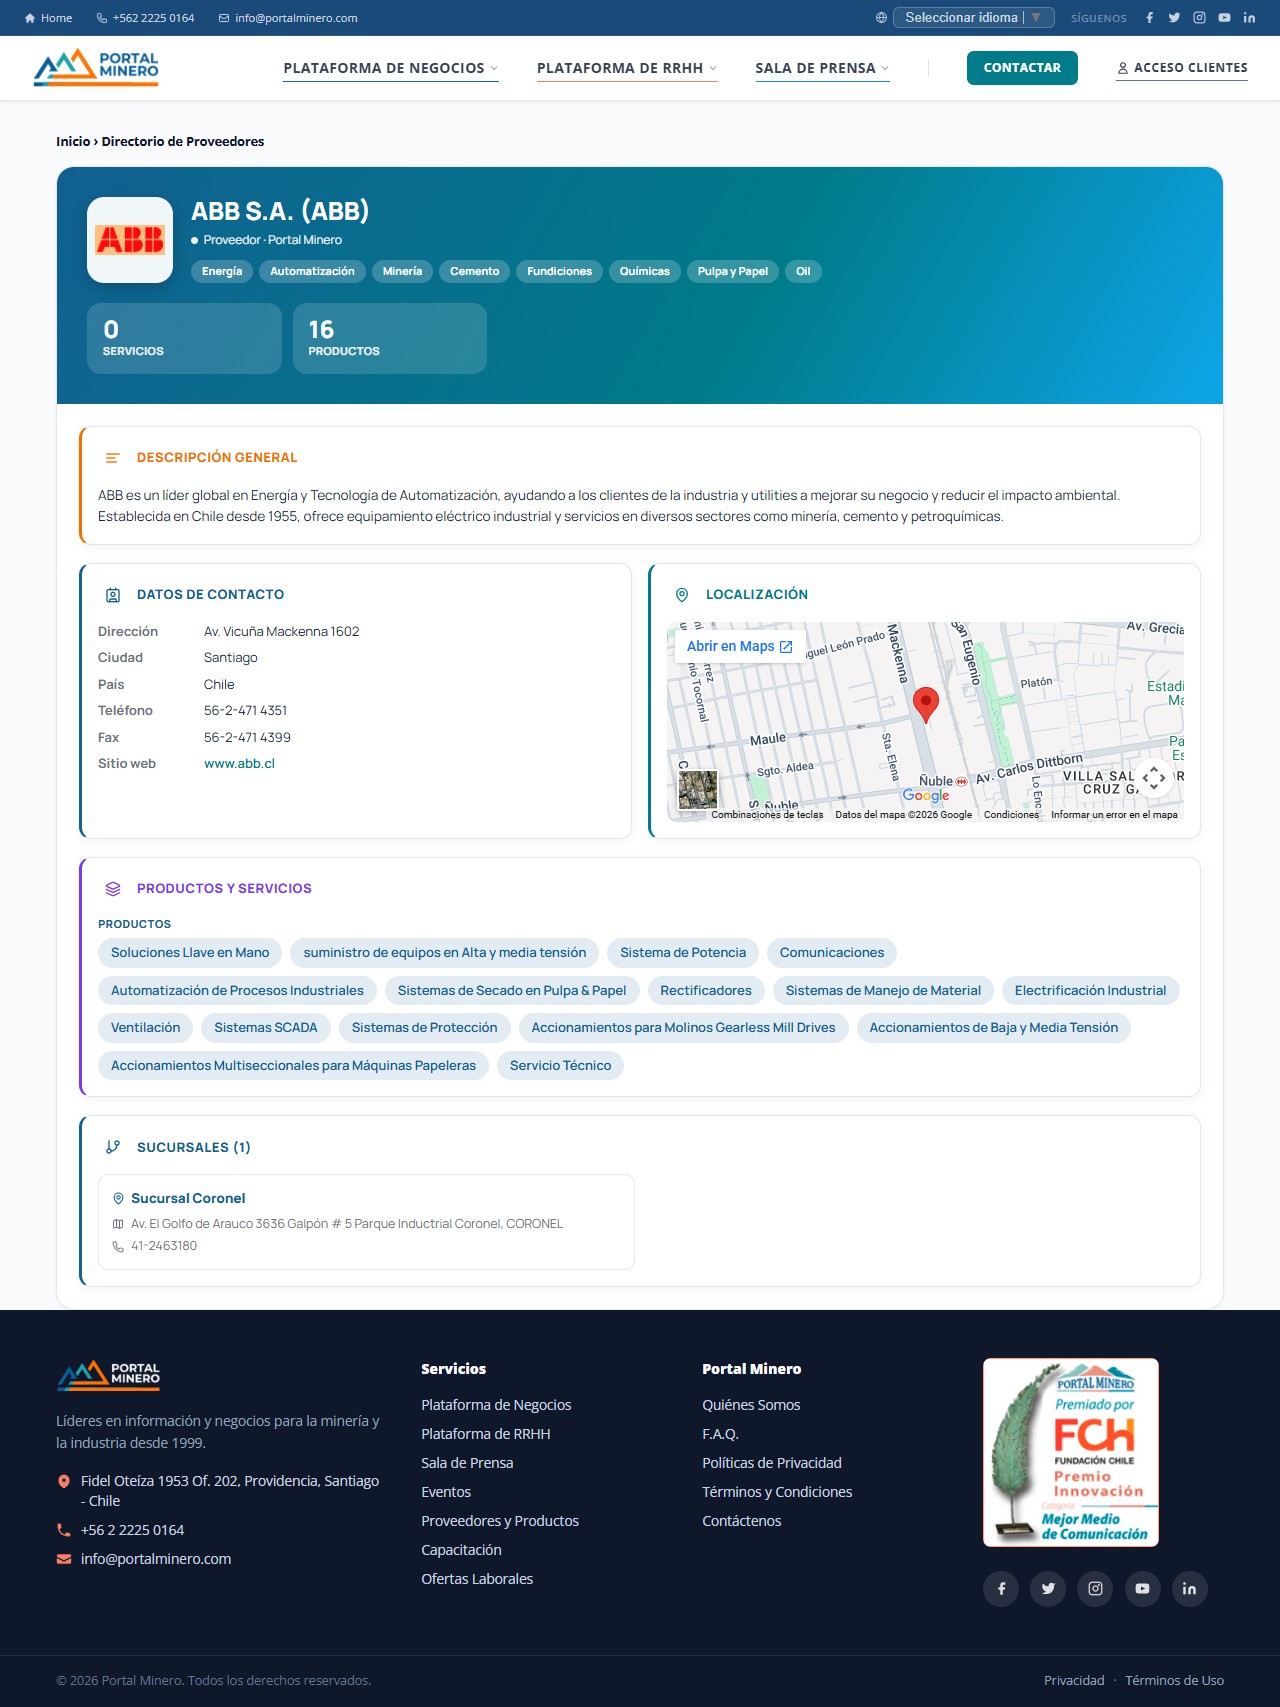Click the Servicio Técnico product chip
1280x1707 pixels.
[560, 1066]
